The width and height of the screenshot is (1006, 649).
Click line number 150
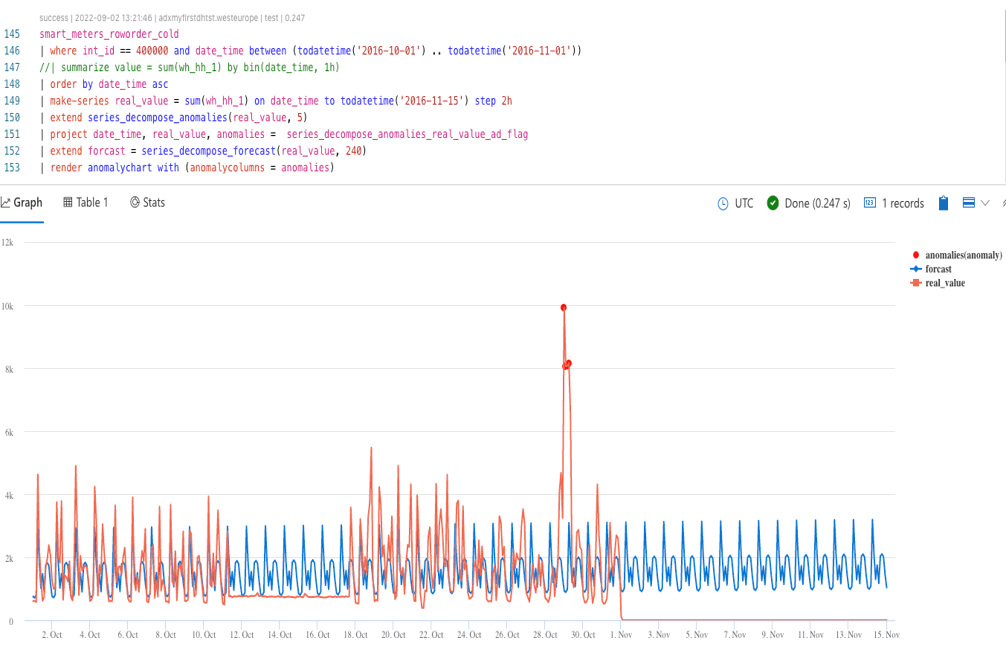(12, 117)
